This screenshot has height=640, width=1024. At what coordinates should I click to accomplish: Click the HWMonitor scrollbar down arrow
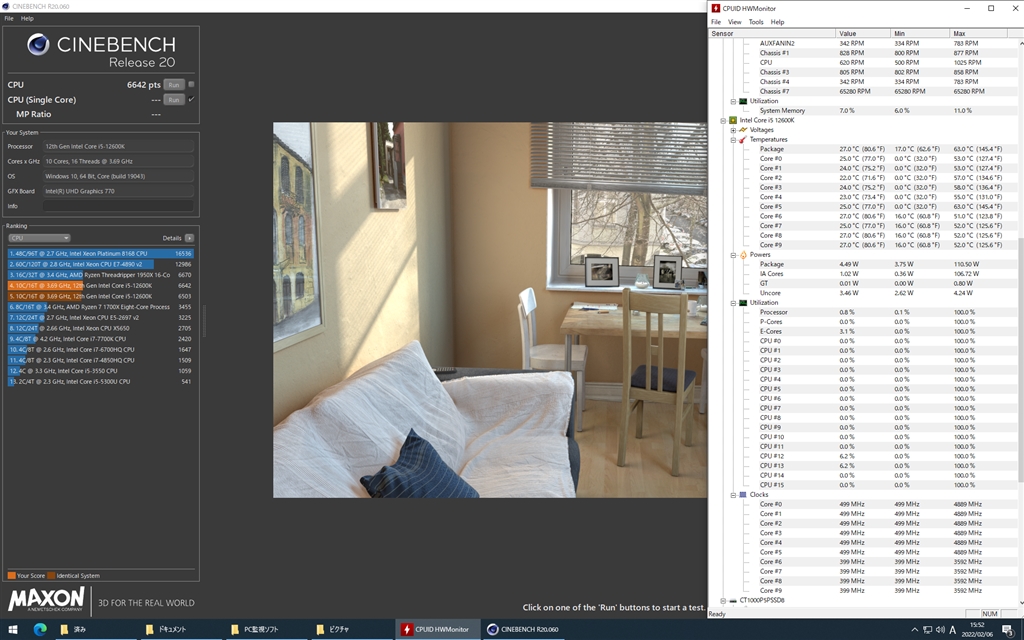[x=1020, y=603]
